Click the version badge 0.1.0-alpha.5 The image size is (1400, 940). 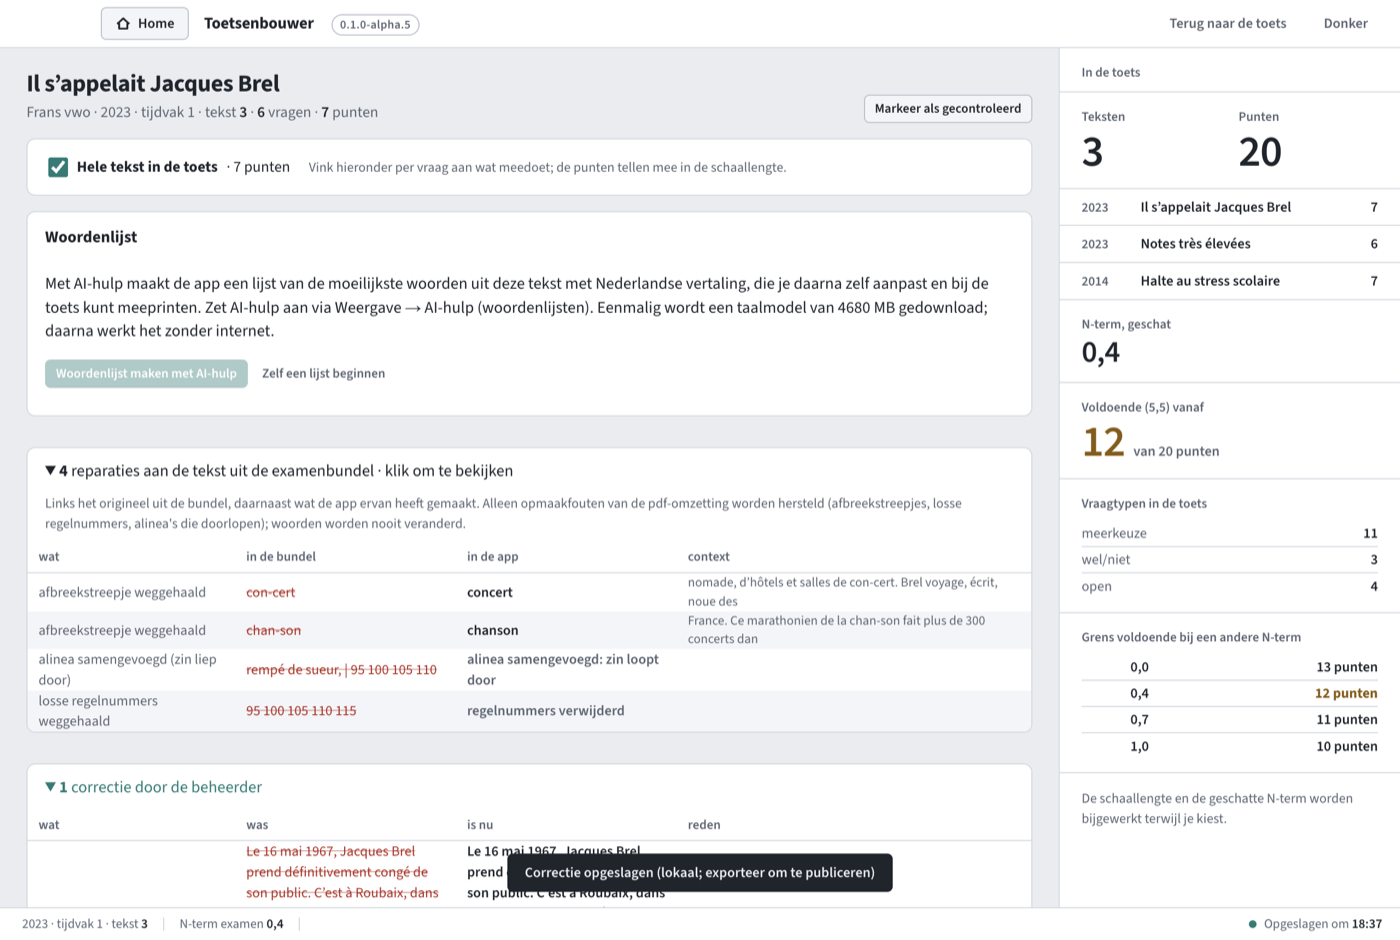(x=375, y=24)
